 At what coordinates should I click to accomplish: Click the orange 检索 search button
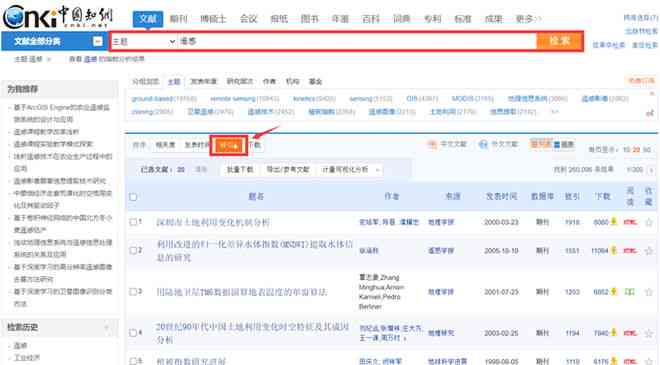[559, 41]
